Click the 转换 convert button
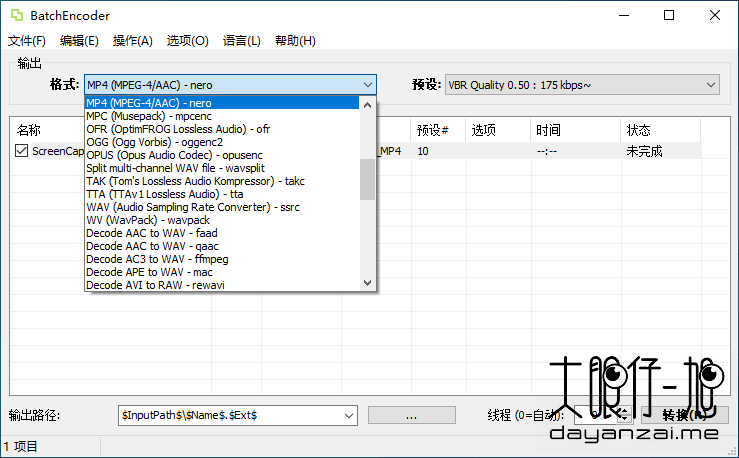This screenshot has width=739, height=458. (x=684, y=416)
